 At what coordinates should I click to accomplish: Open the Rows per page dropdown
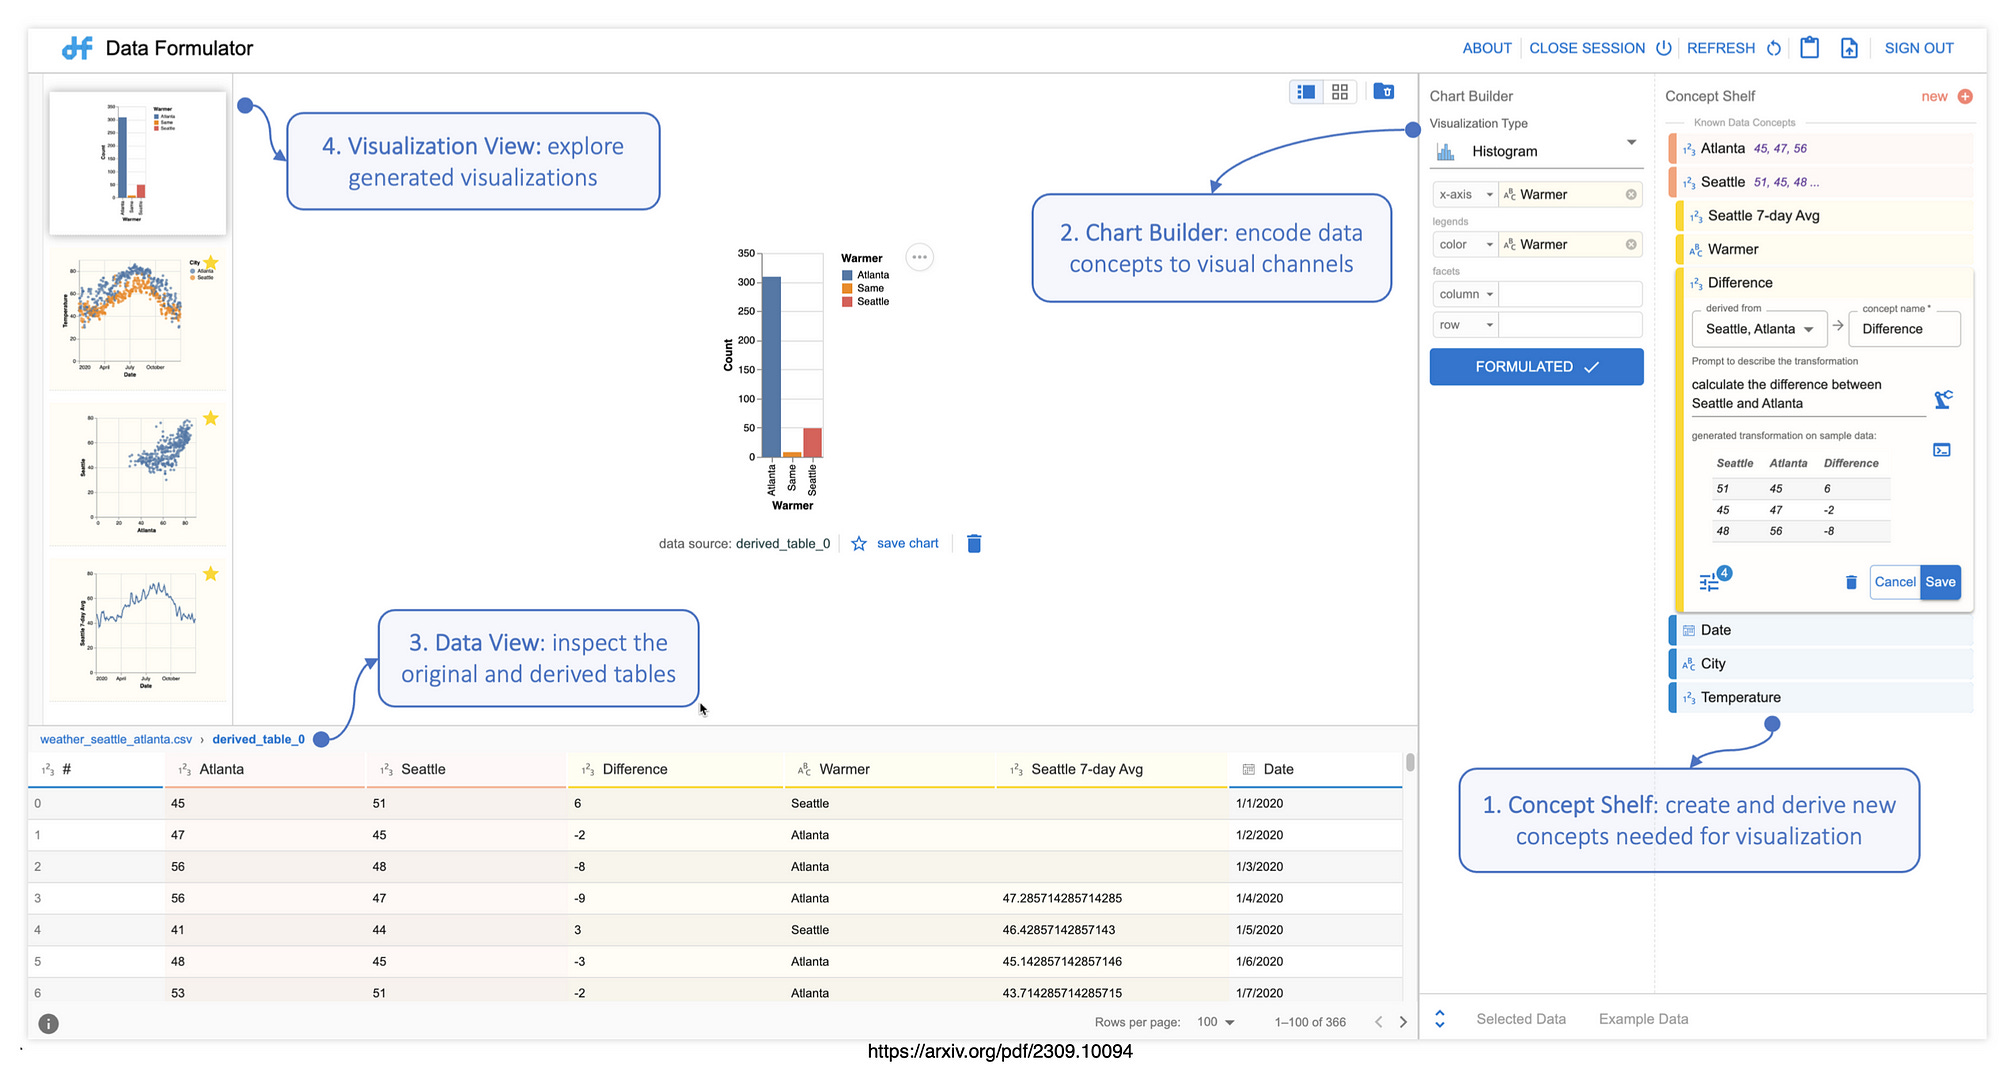coord(1214,1022)
